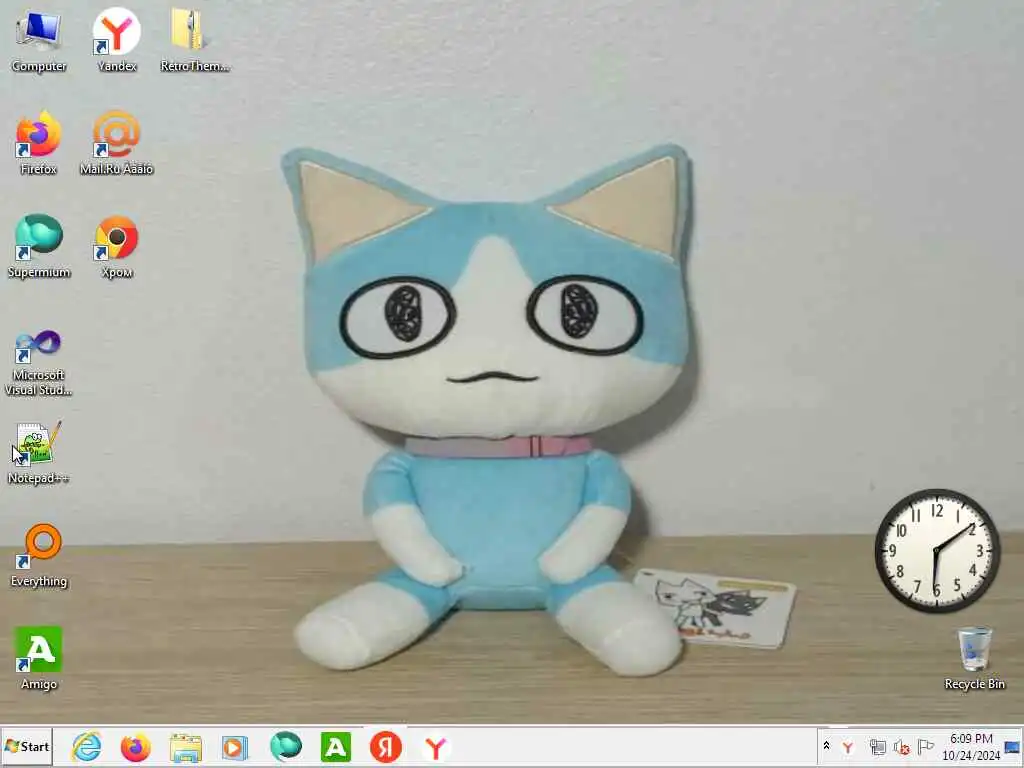Launch Amigo browser from the taskbar

click(336, 747)
